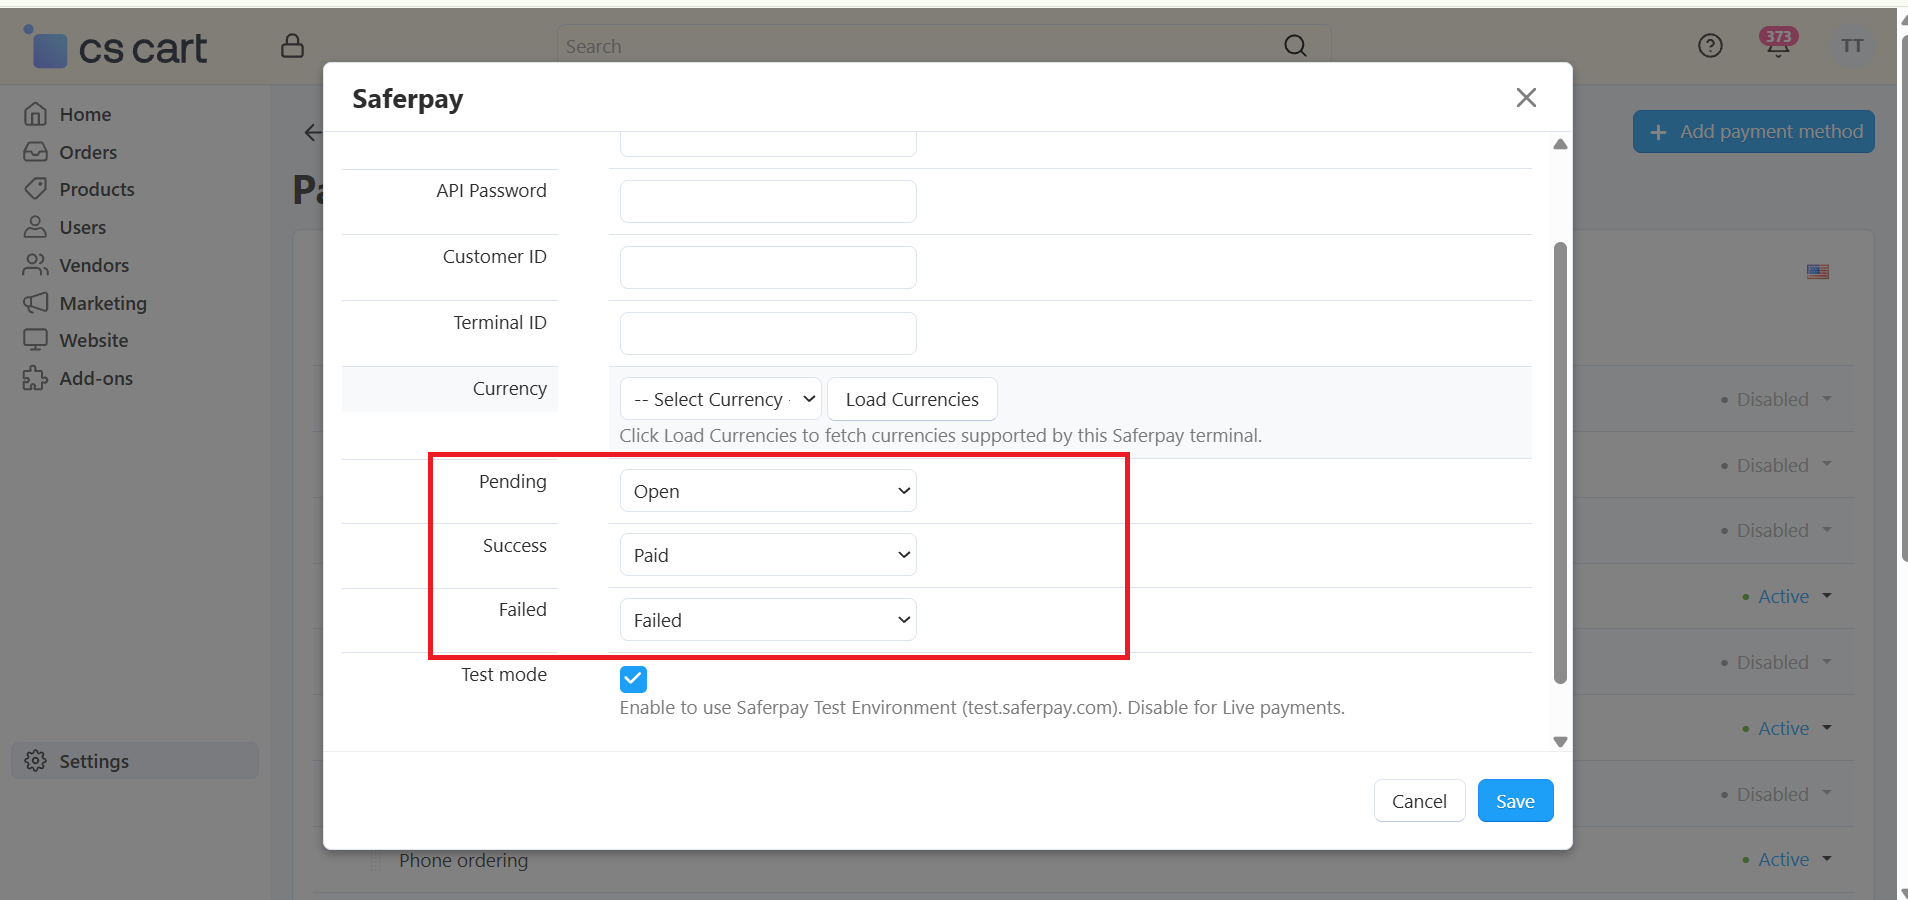Image resolution: width=1908 pixels, height=900 pixels.
Task: Open the Orders section icon
Action: (x=35, y=152)
